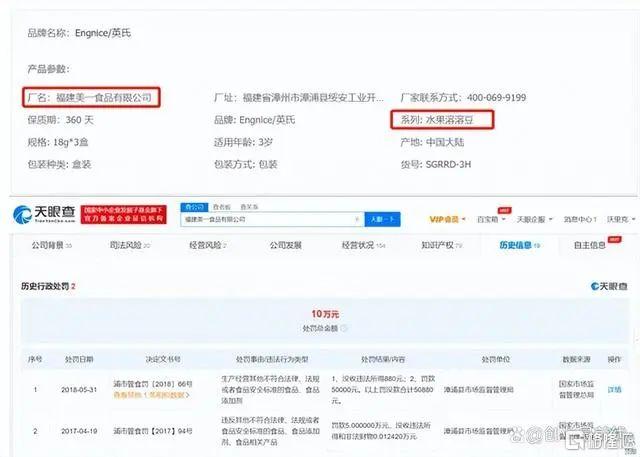
Task: Click the 厂址 factory address text
Action: click(299, 98)
